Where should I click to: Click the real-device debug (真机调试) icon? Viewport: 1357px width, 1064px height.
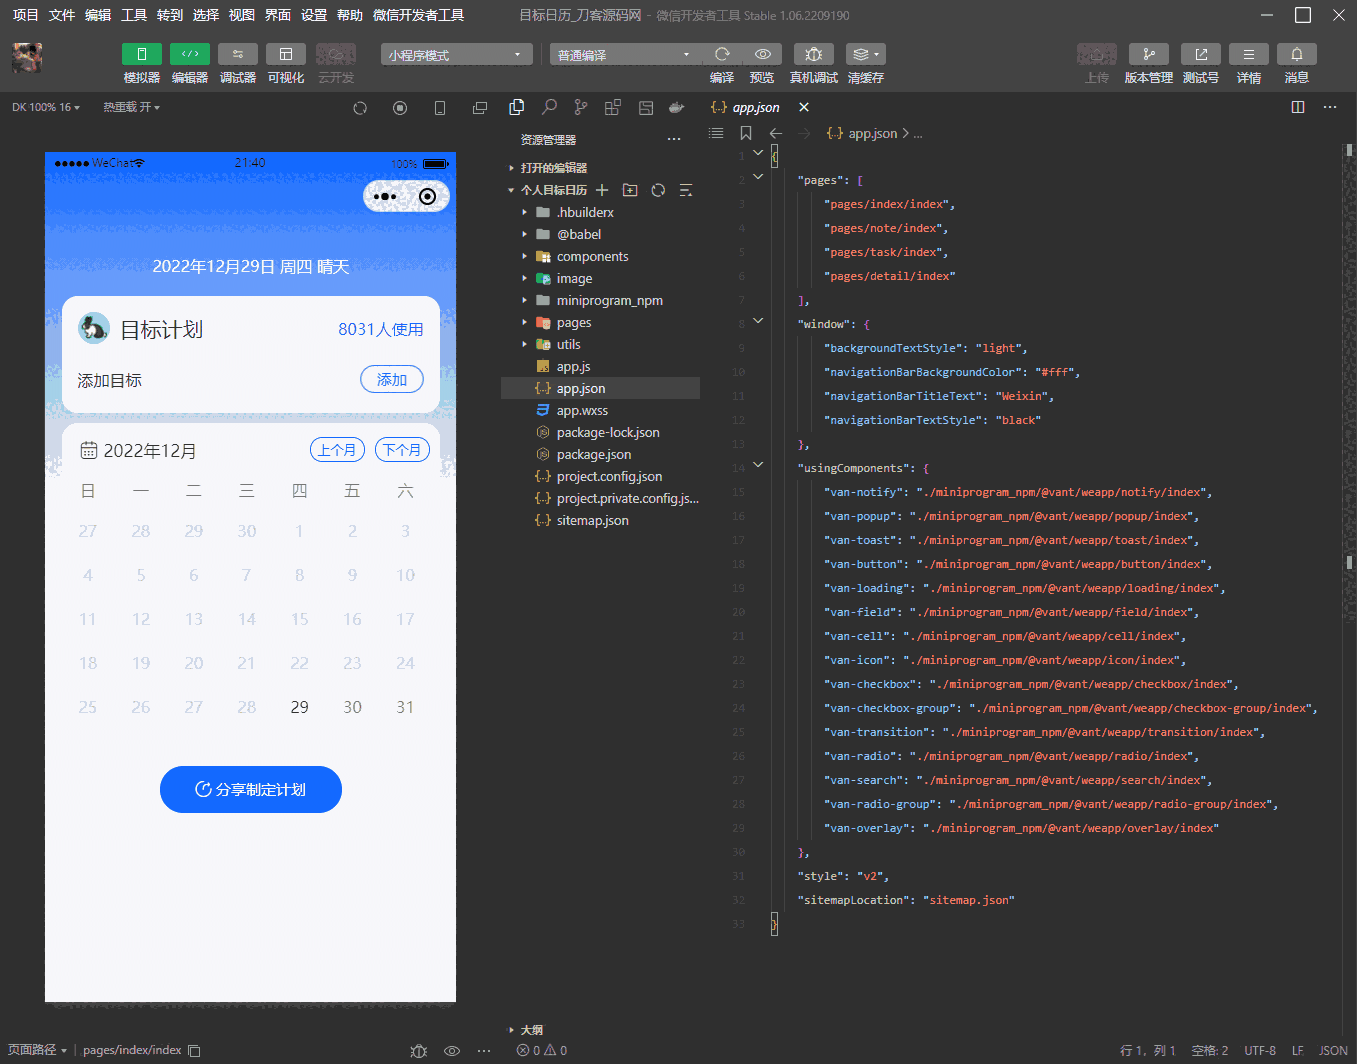pyautogui.click(x=813, y=54)
